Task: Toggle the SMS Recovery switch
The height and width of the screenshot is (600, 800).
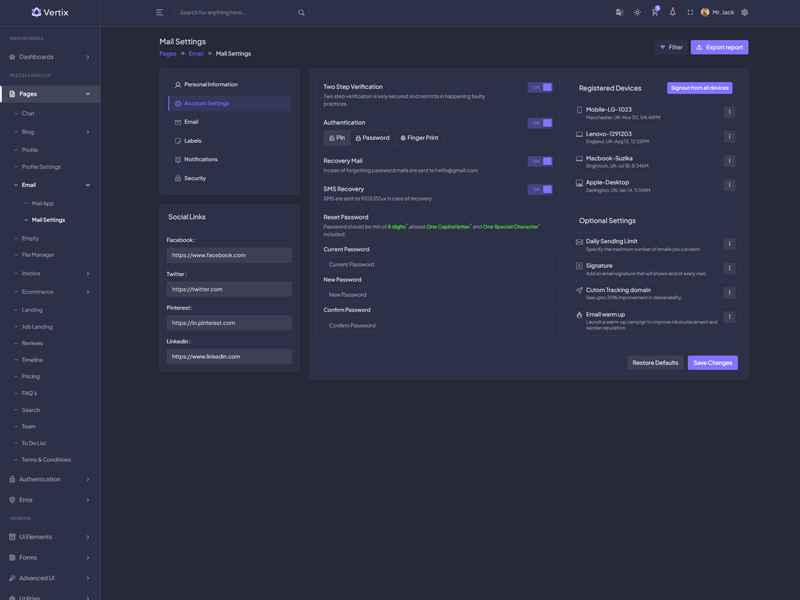Action: click(540, 189)
